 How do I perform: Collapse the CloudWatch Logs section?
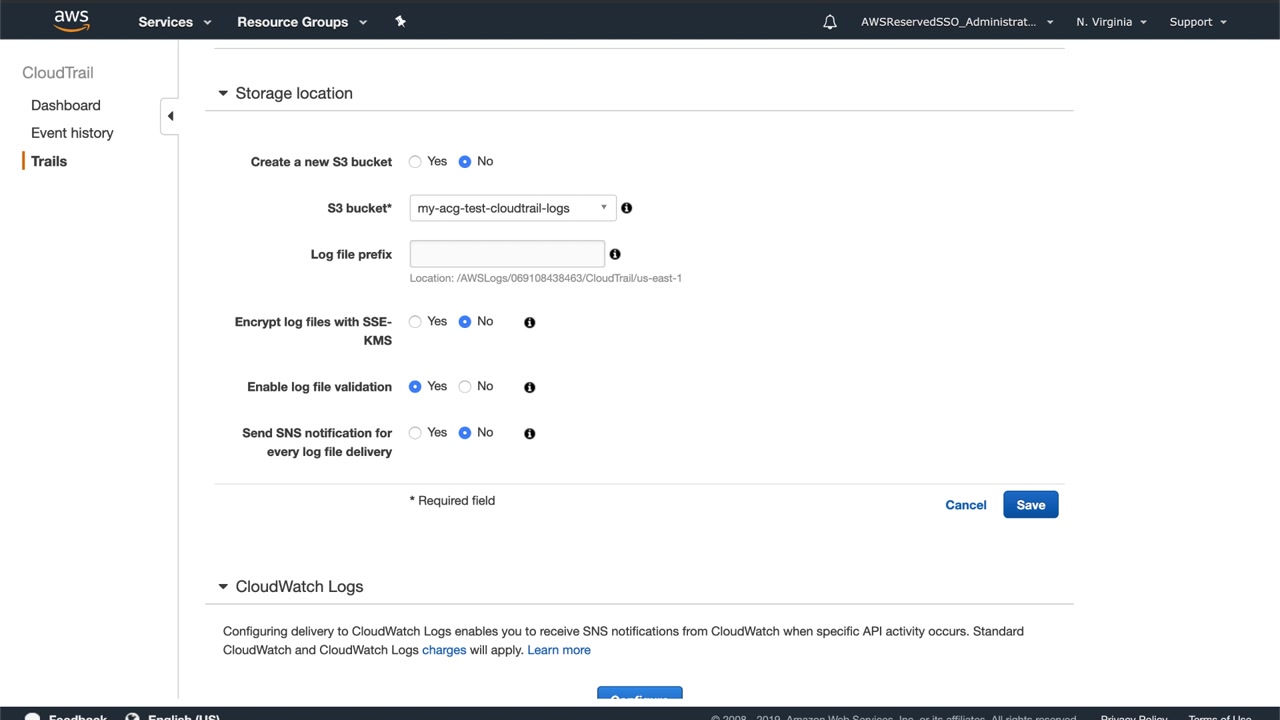(x=223, y=587)
